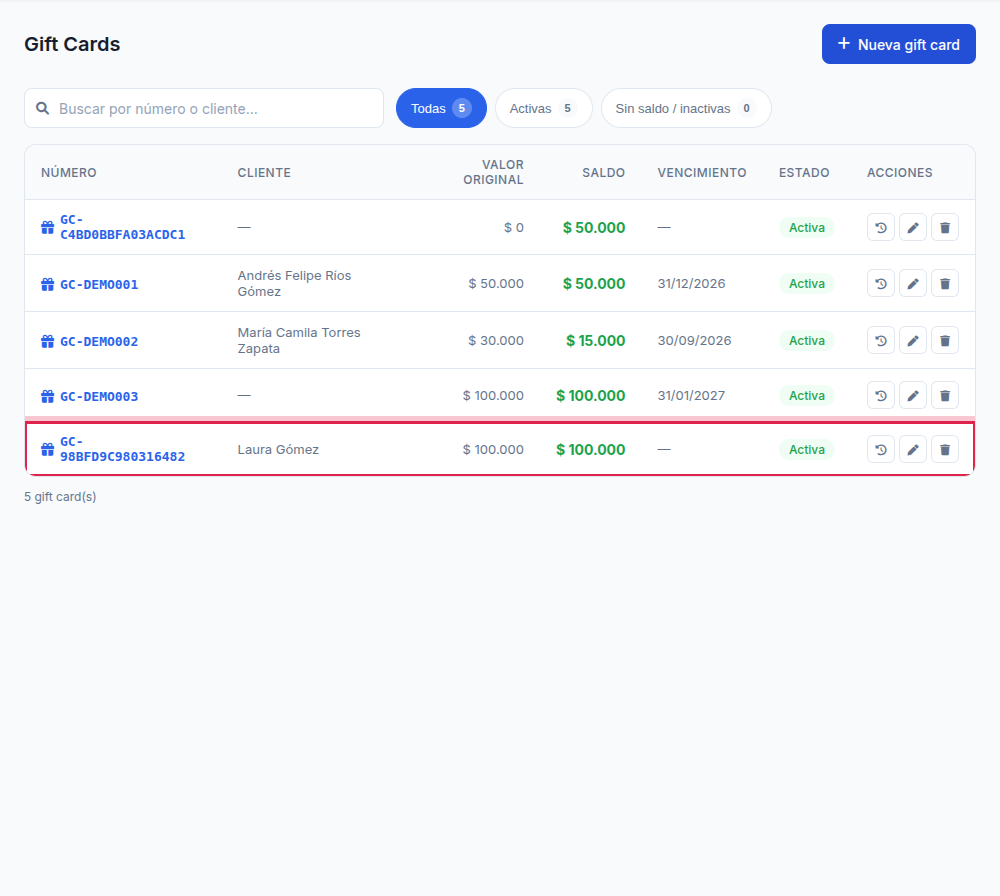This screenshot has height=896, width=1000.
Task: Open history for GC-DEMO003
Action: tap(881, 395)
